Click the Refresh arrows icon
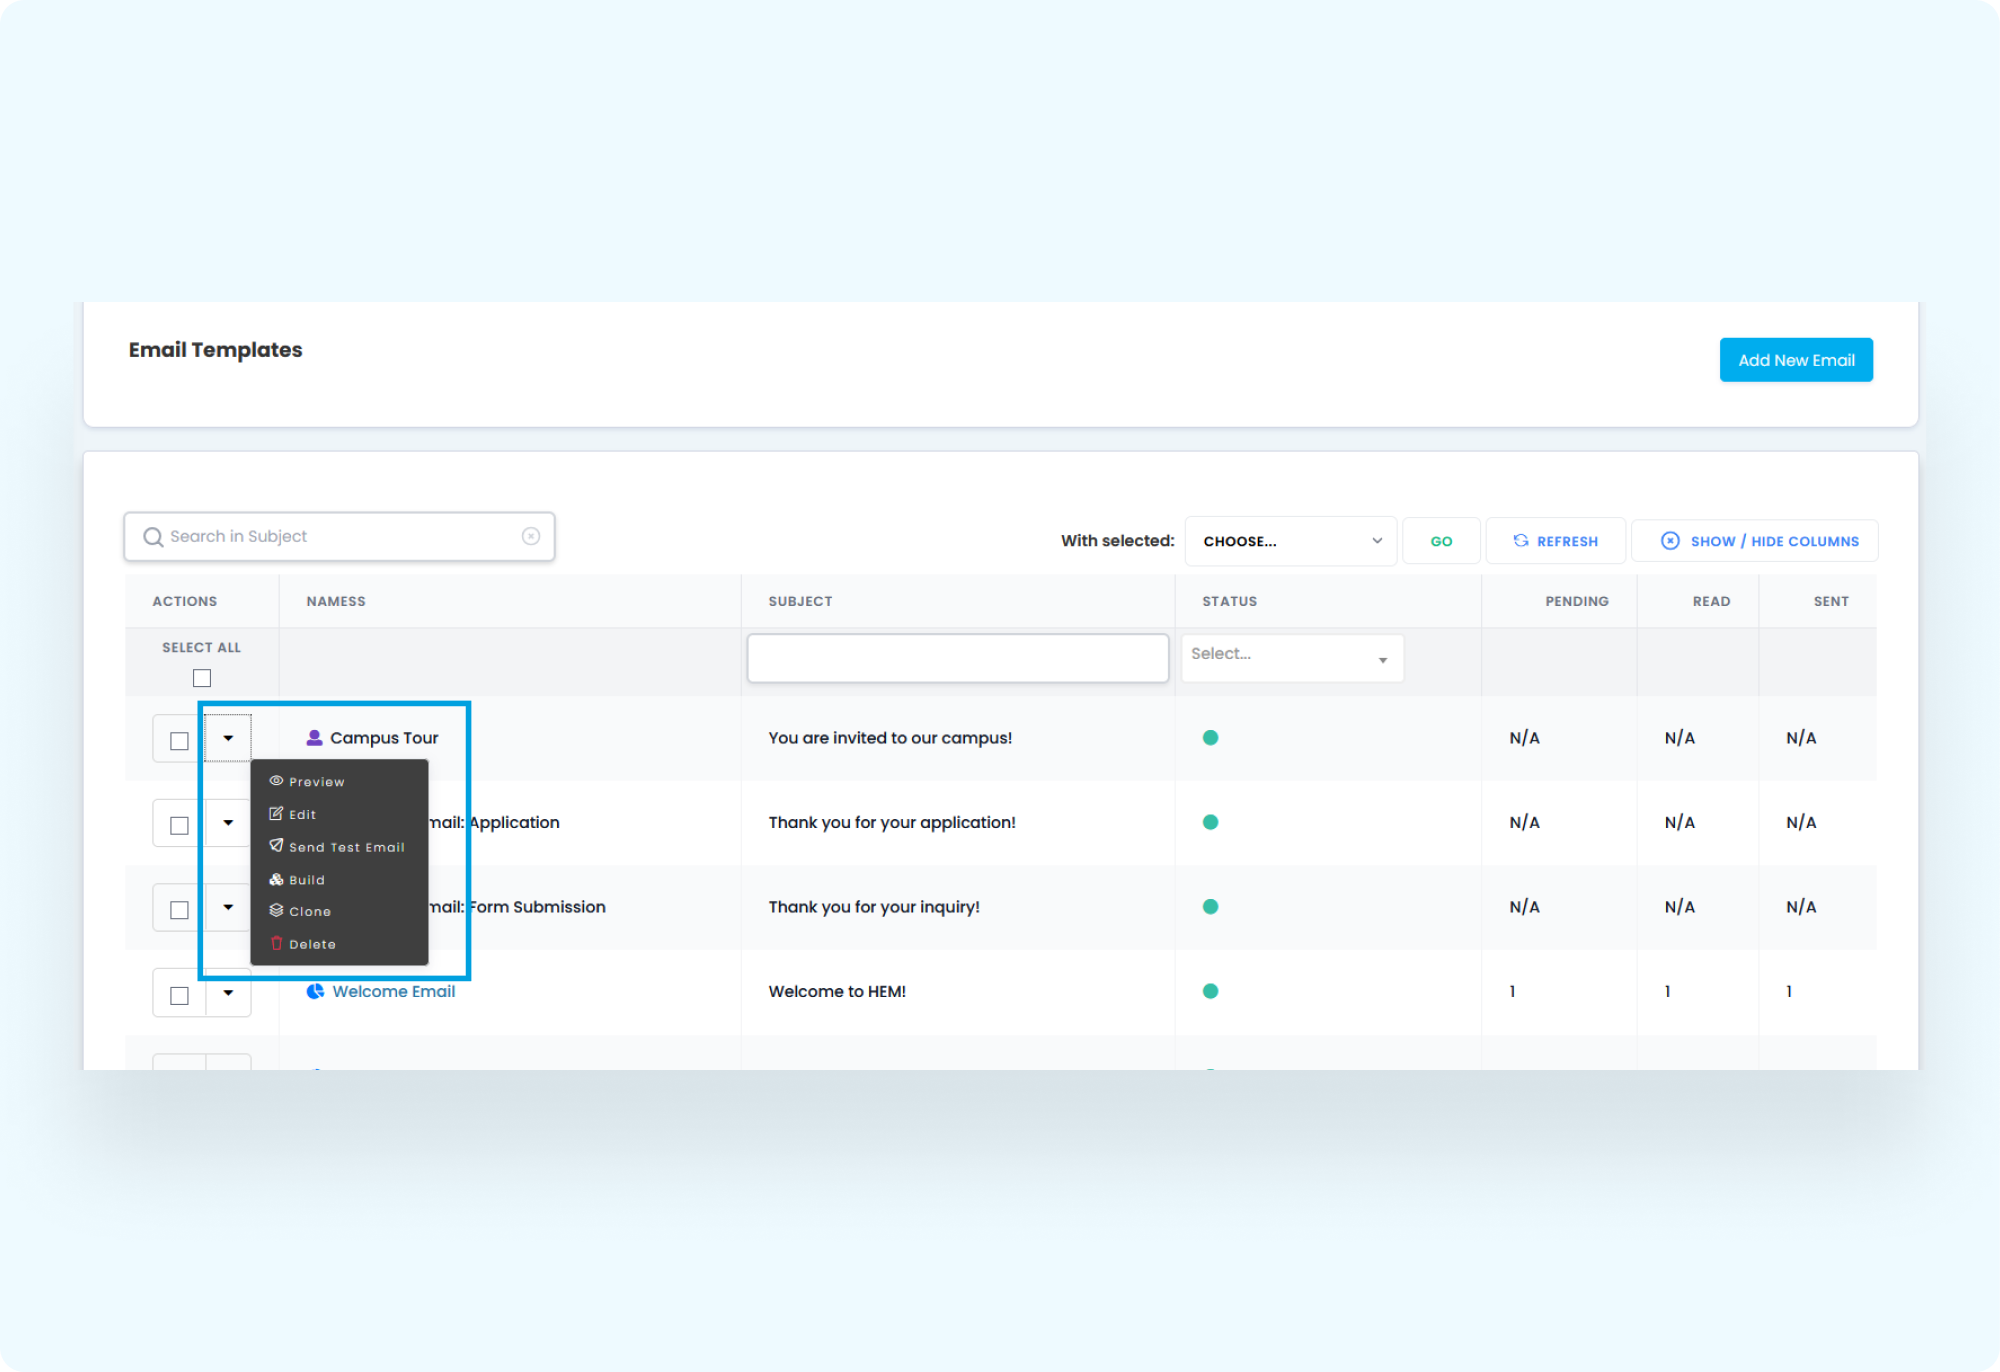The image size is (2000, 1372). point(1521,541)
